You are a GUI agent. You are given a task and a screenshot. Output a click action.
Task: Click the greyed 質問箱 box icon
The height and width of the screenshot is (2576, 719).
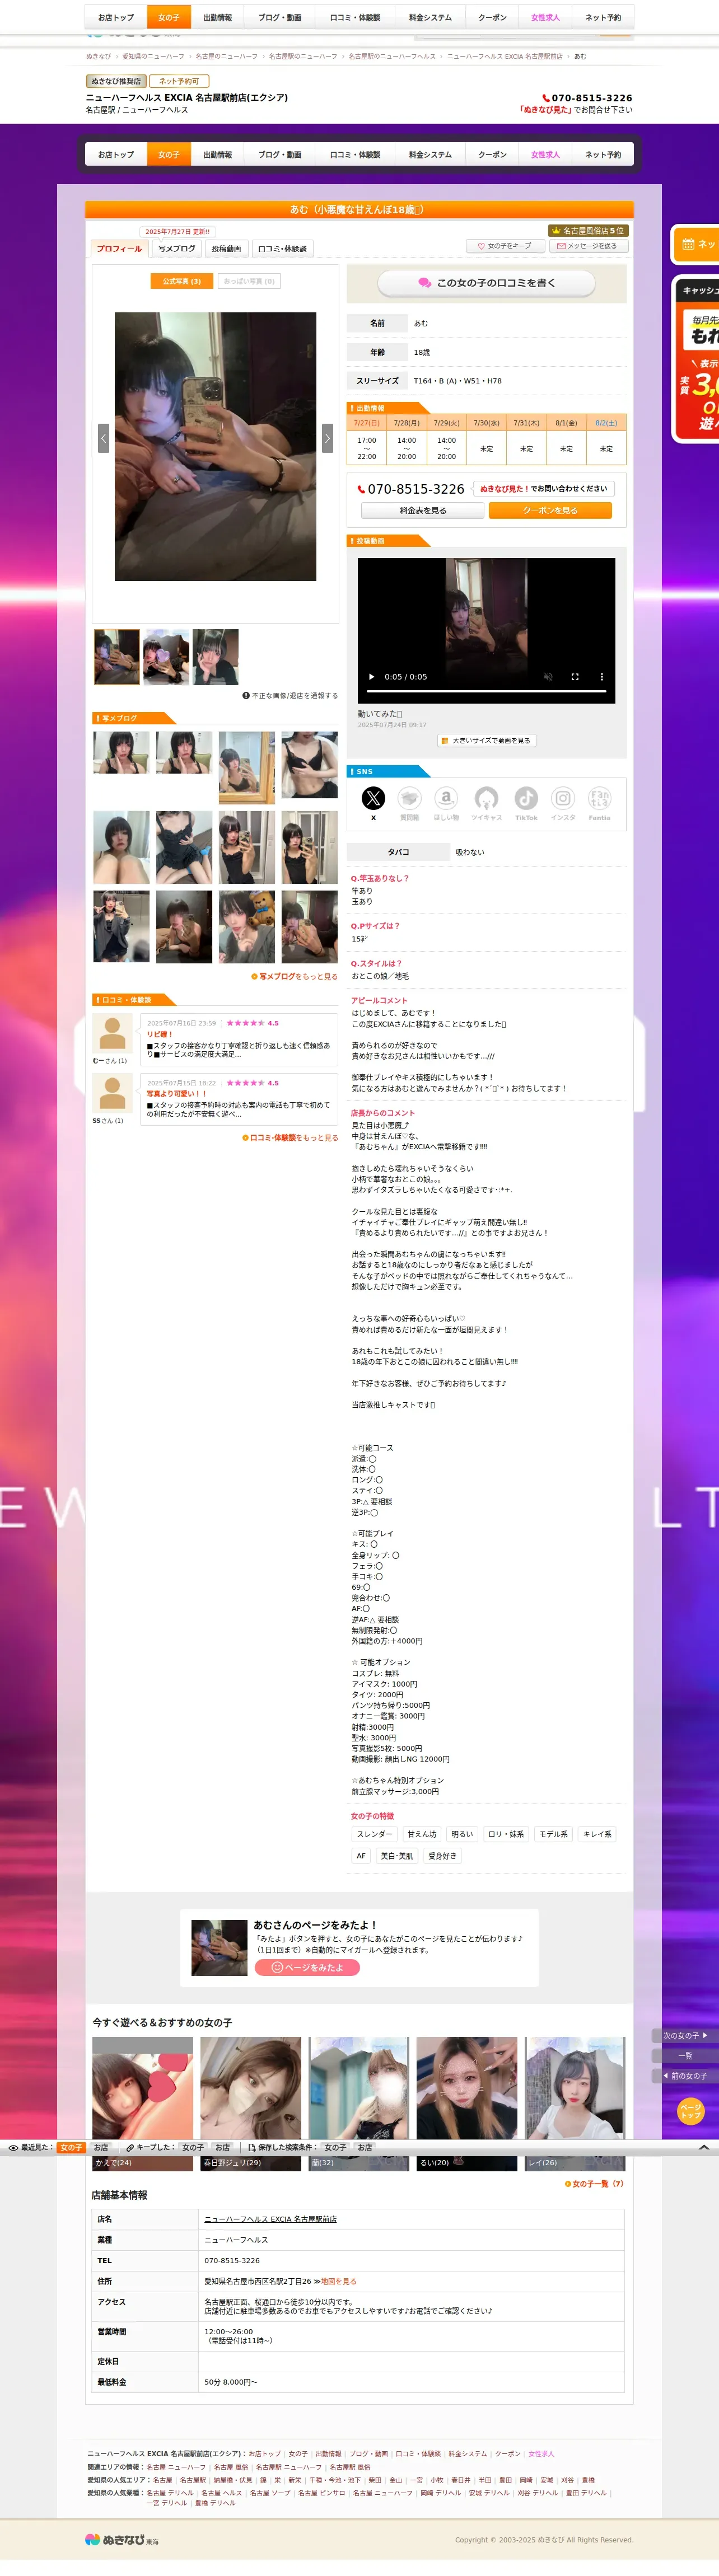click(x=409, y=798)
